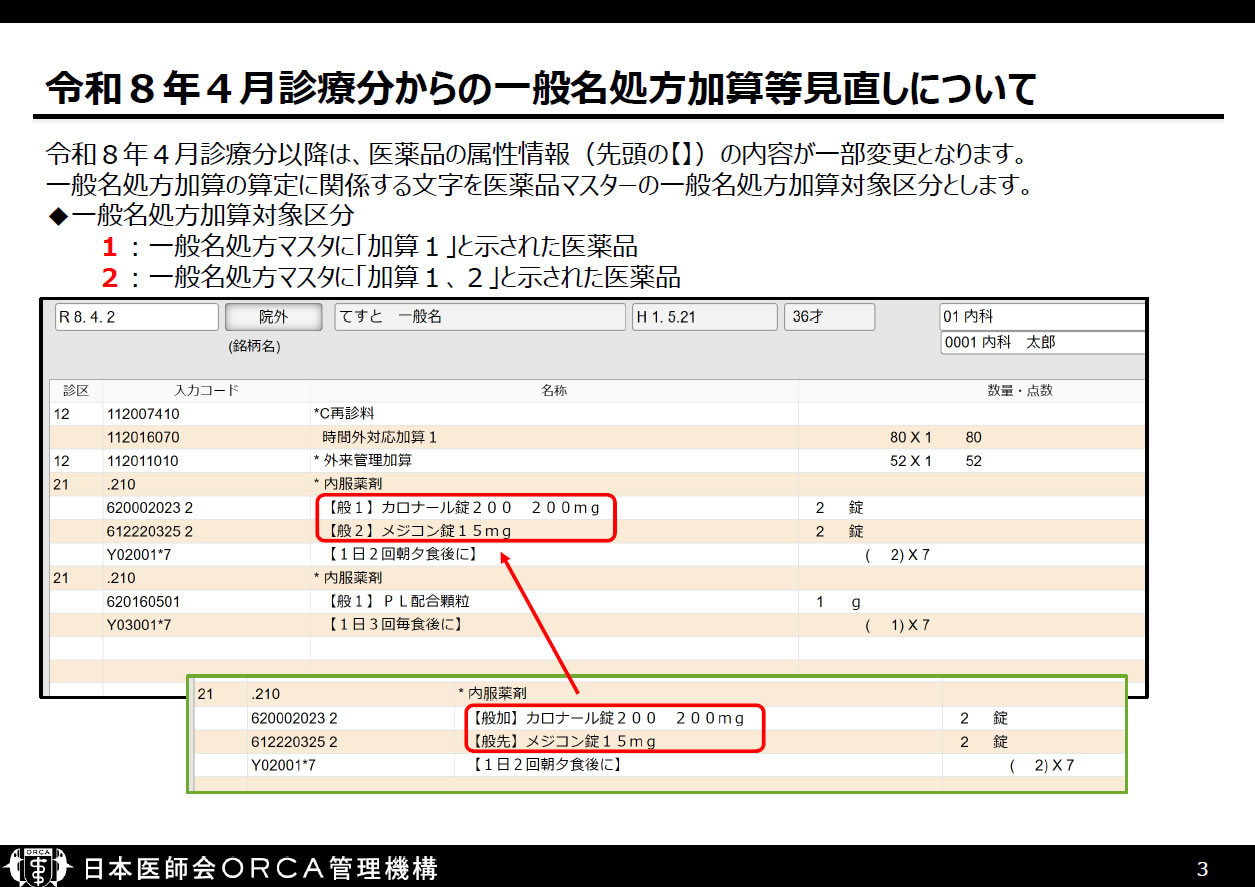Select the 【般1】PL配合顆粒 entry
This screenshot has width=1255, height=887.
[x=398, y=602]
